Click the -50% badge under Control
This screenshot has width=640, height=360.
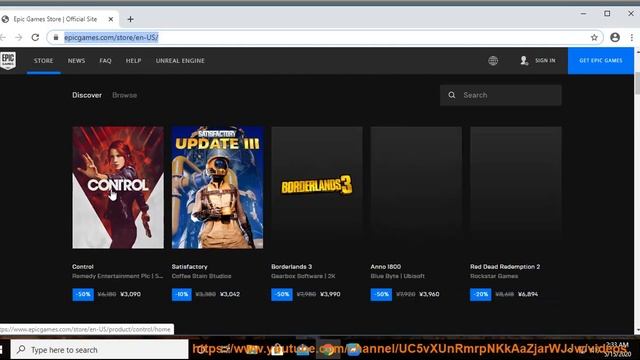point(83,294)
